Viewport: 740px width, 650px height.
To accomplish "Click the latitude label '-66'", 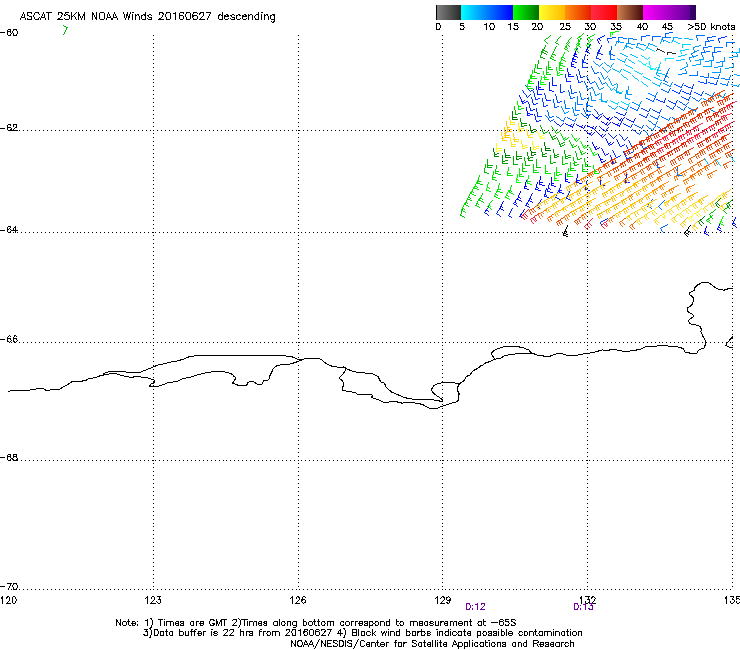I will click(9, 339).
